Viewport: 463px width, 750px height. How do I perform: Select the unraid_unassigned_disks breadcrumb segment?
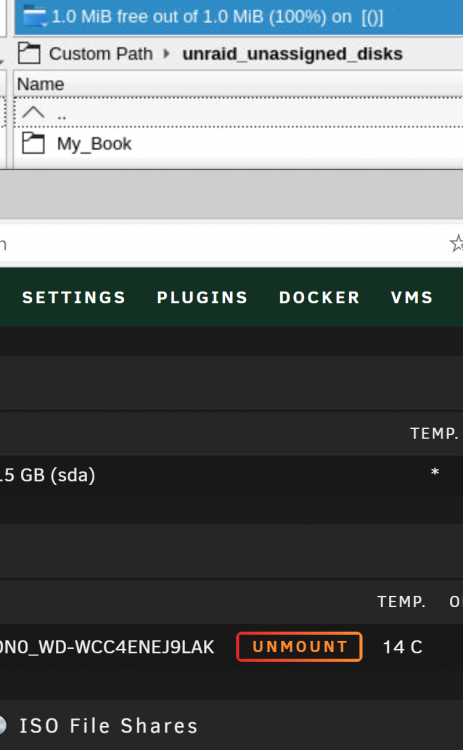point(292,54)
